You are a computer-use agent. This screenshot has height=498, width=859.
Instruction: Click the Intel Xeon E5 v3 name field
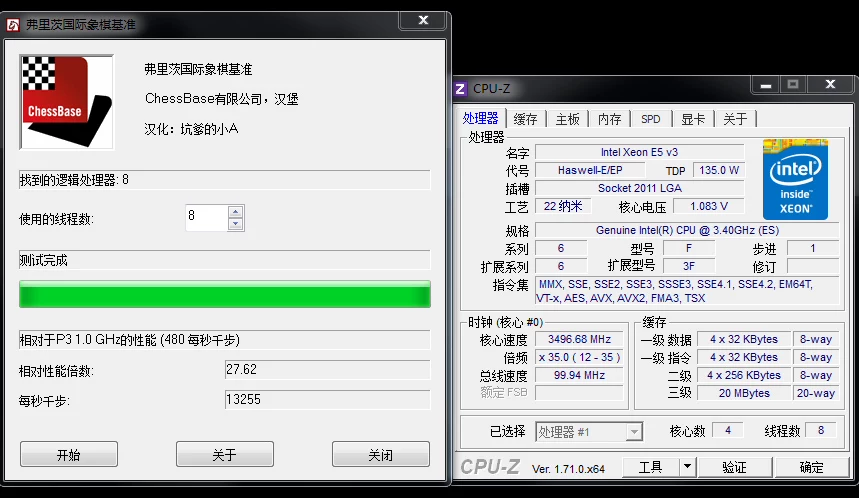tap(639, 152)
